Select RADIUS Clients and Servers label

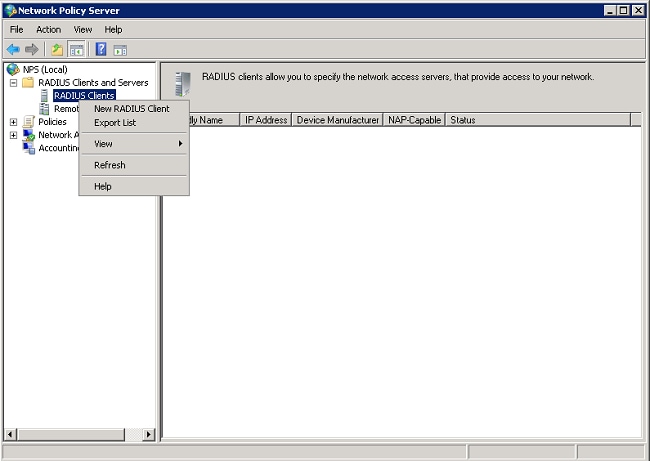click(x=93, y=82)
